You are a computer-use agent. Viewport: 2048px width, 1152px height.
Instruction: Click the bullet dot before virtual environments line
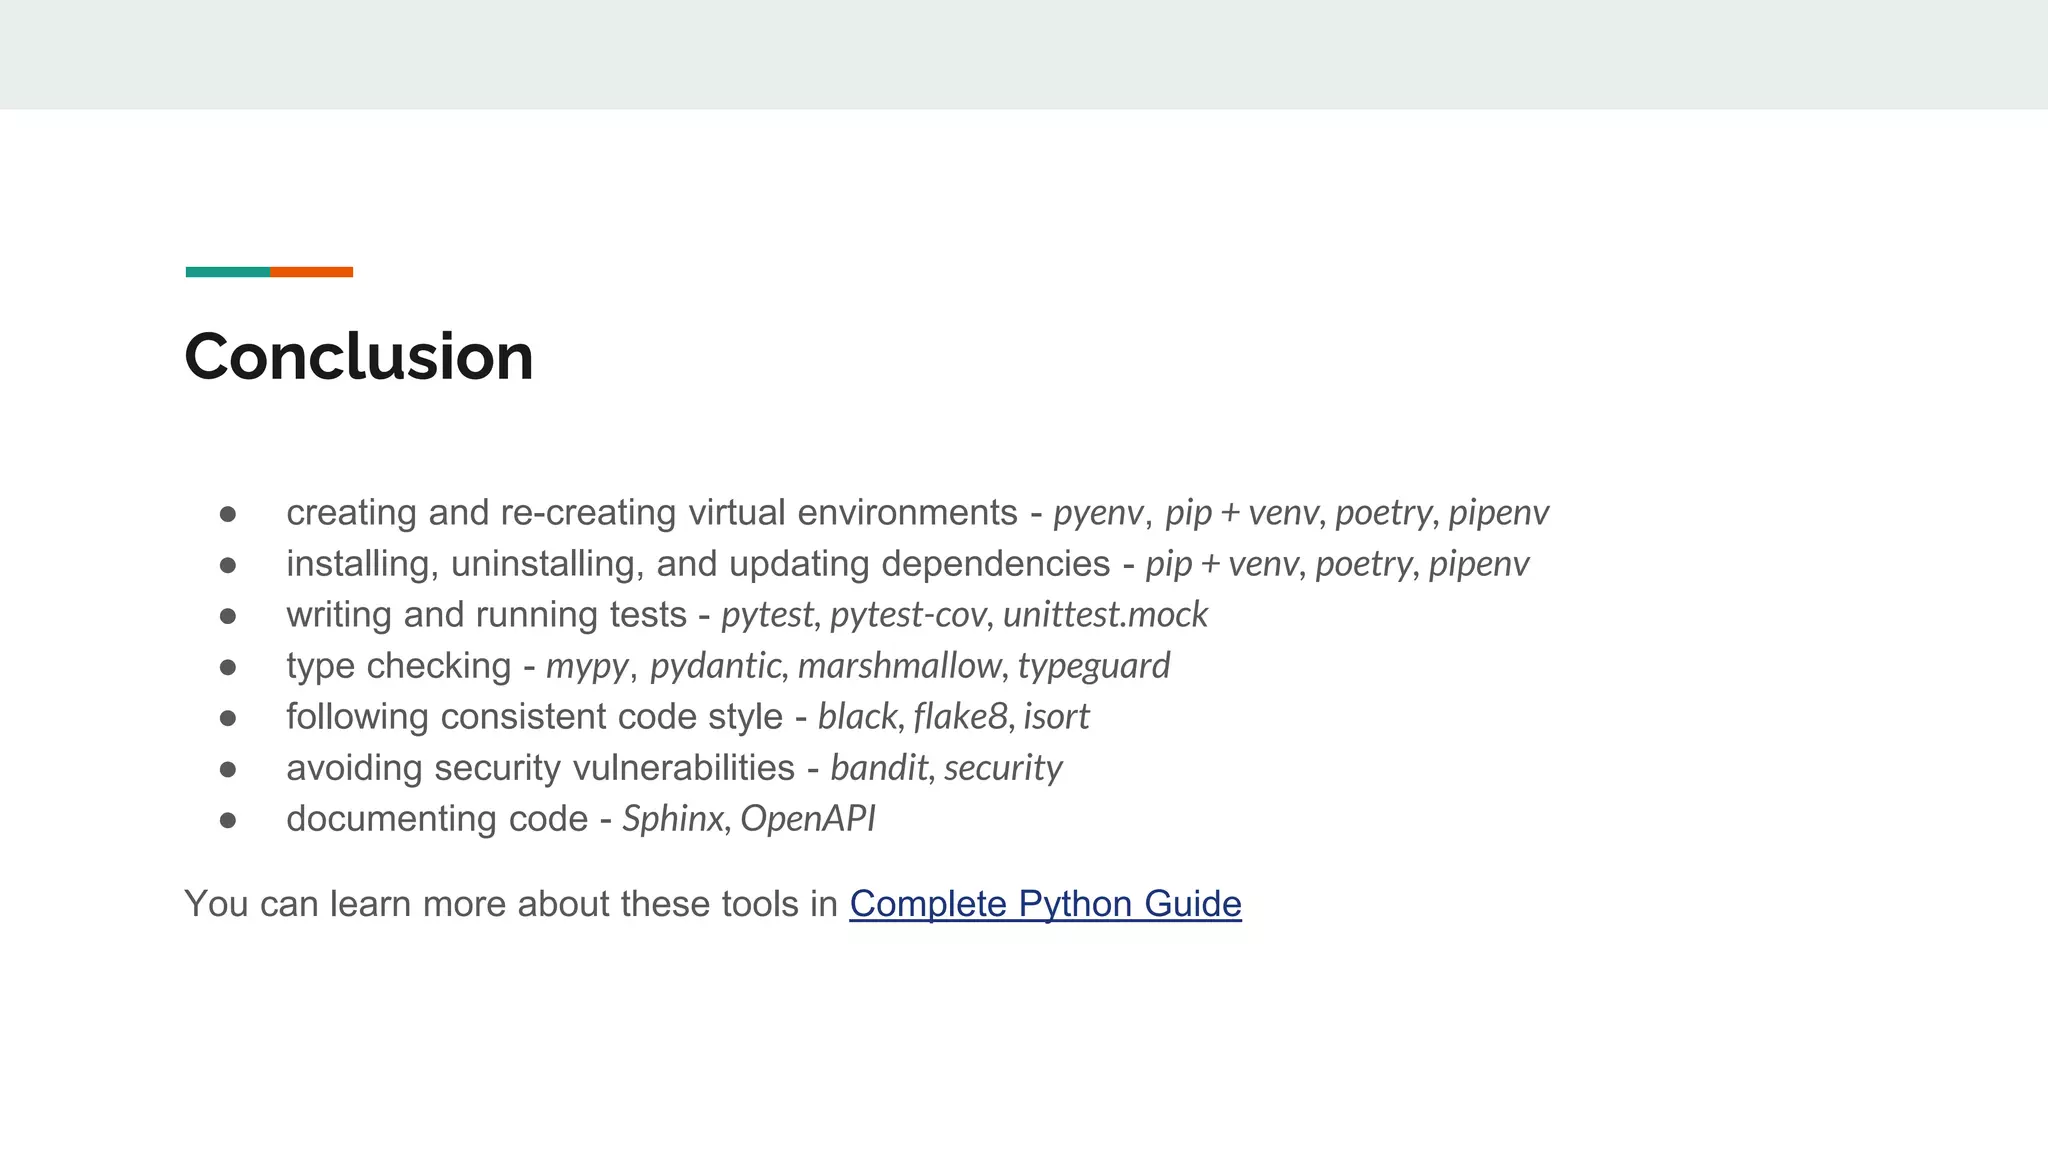(228, 514)
